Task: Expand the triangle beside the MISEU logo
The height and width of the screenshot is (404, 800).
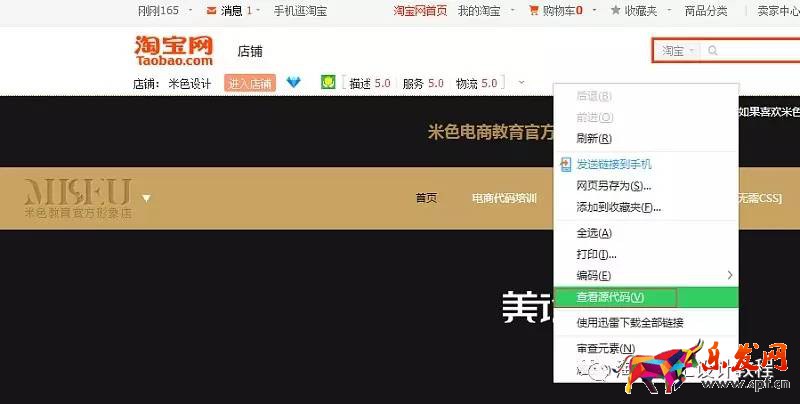Action: 146,198
